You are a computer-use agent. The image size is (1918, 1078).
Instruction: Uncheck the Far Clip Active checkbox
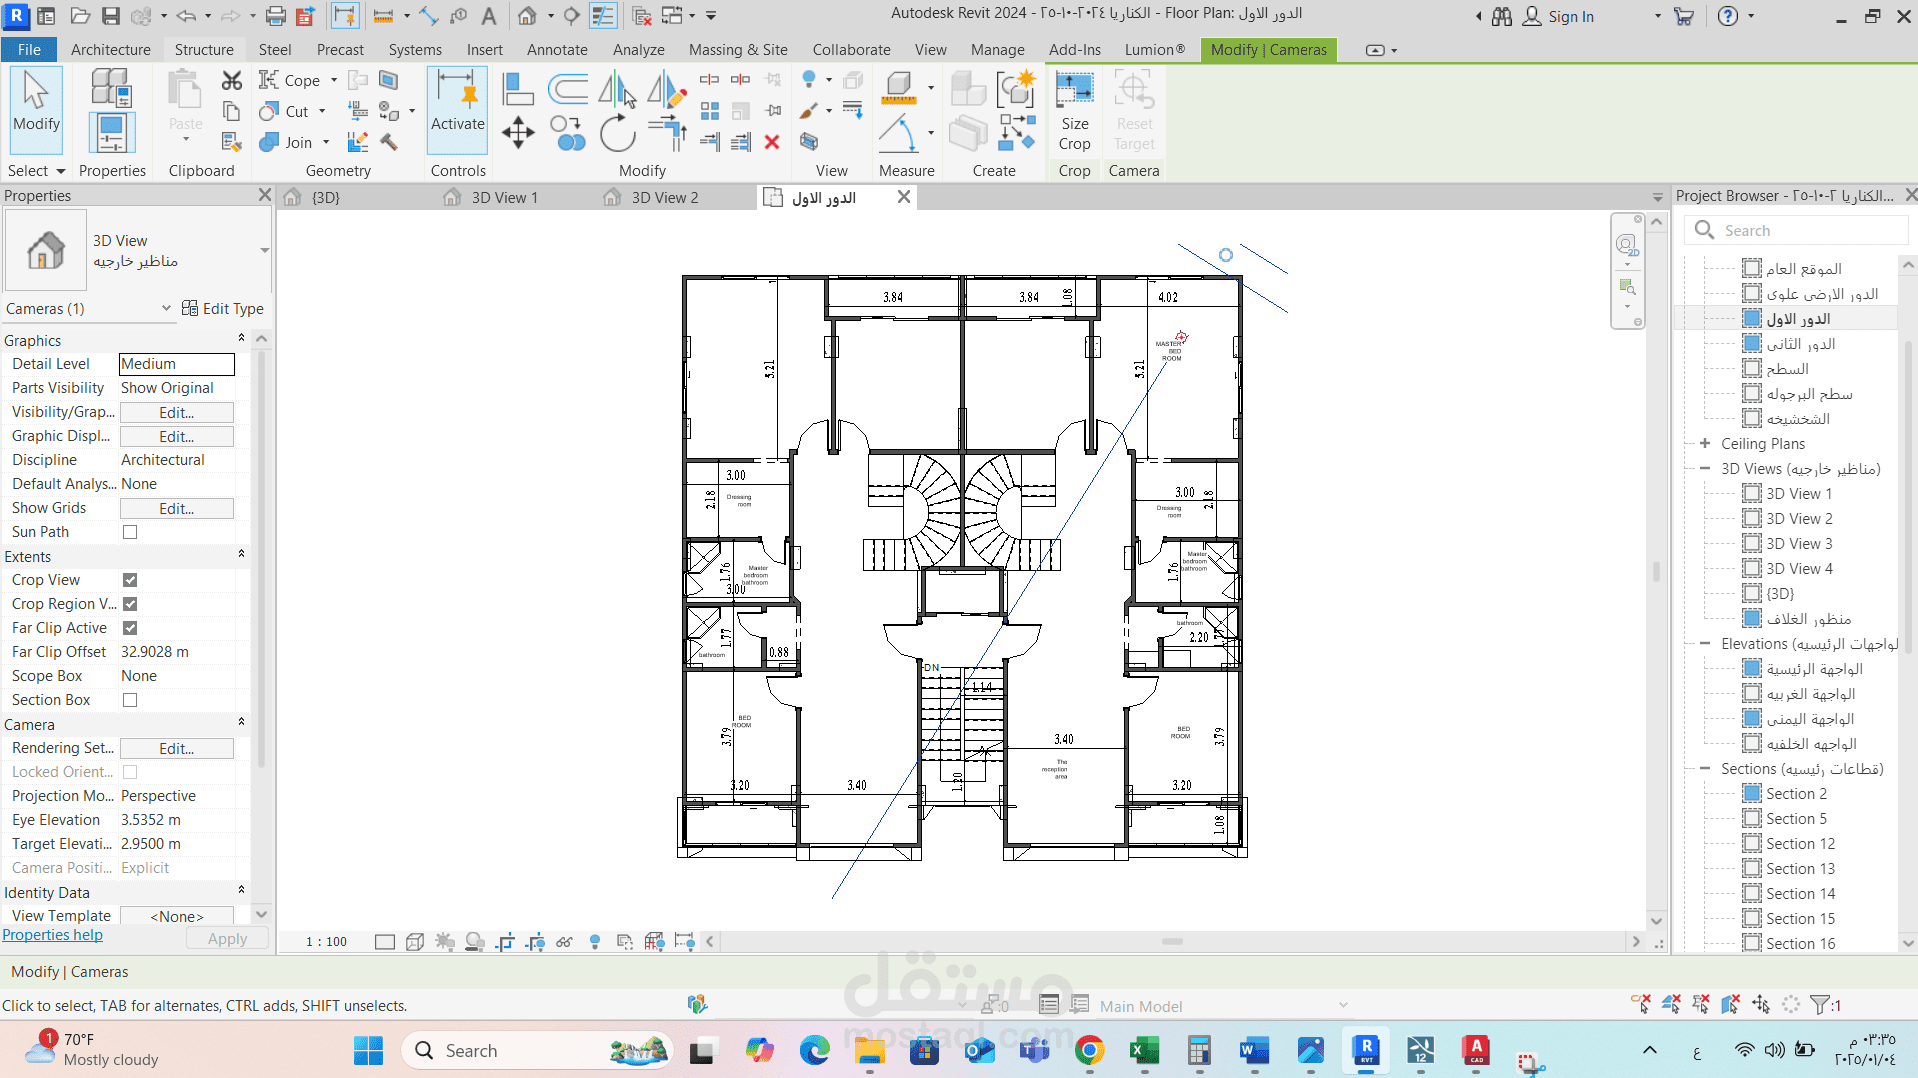click(130, 628)
